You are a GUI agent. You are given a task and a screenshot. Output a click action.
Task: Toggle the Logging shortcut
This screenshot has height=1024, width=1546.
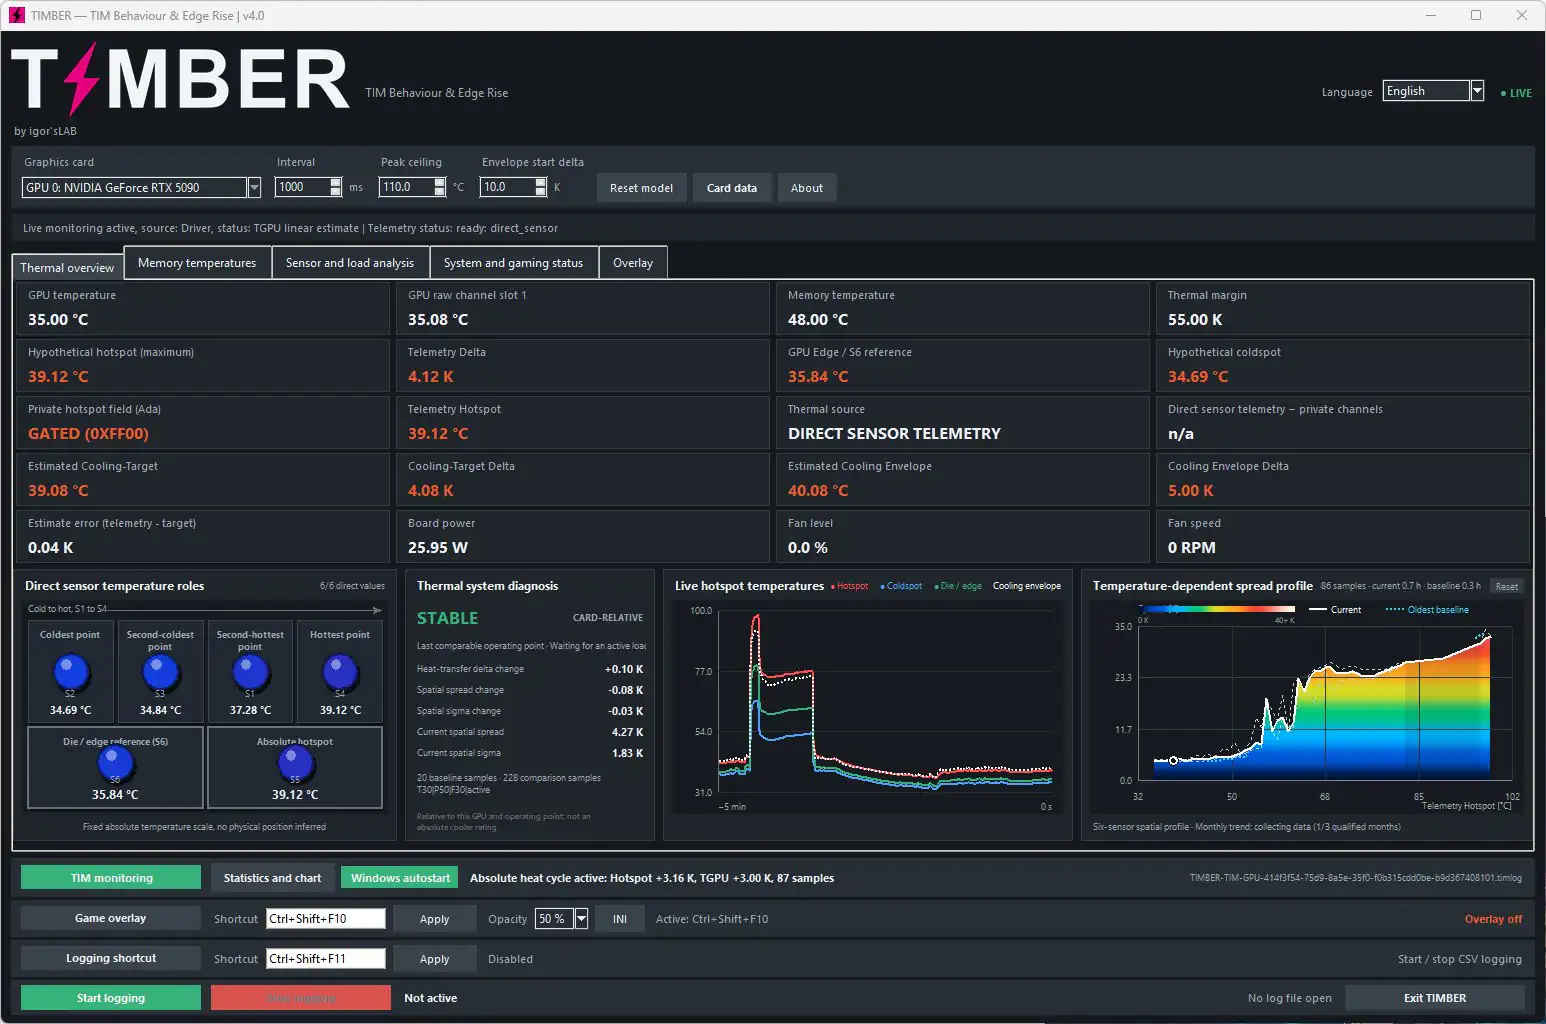(x=110, y=958)
